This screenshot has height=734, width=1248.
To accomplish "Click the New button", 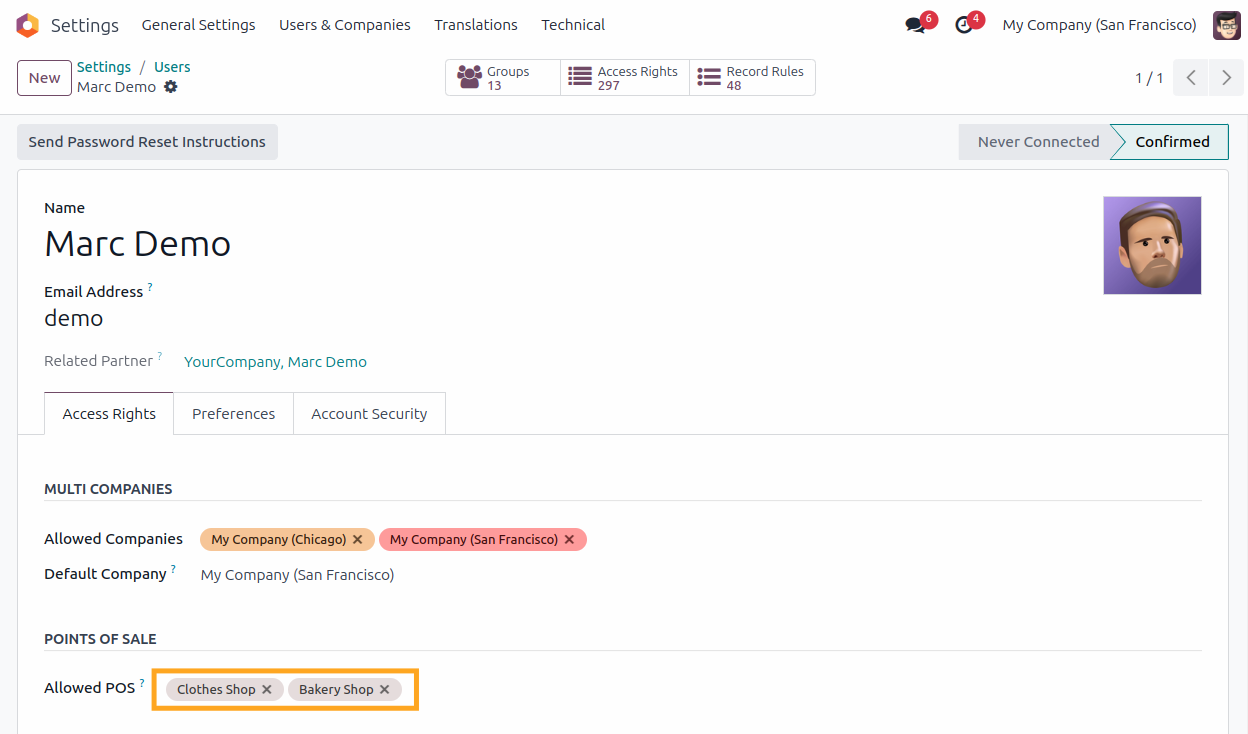I will click(44, 78).
